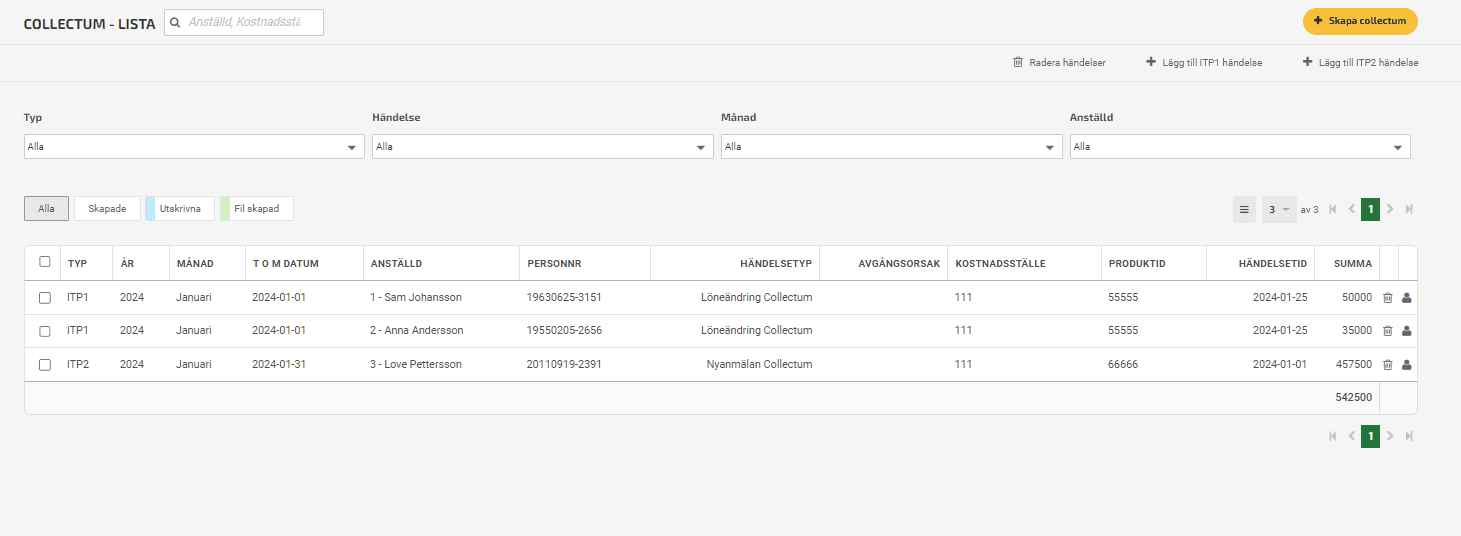Sort by the AVGÅNGSORSAK column header
This screenshot has height=536, width=1461.
click(899, 264)
